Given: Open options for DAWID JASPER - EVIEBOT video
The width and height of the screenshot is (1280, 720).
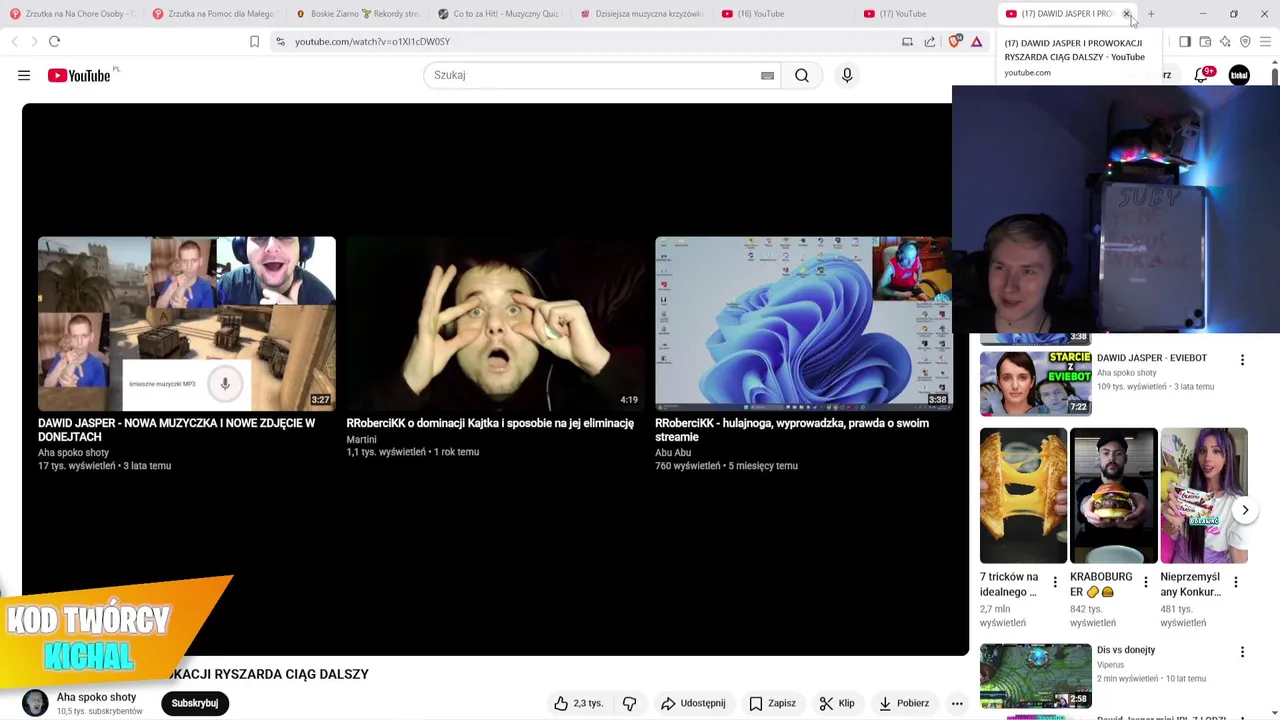Looking at the screenshot, I should point(1242,360).
